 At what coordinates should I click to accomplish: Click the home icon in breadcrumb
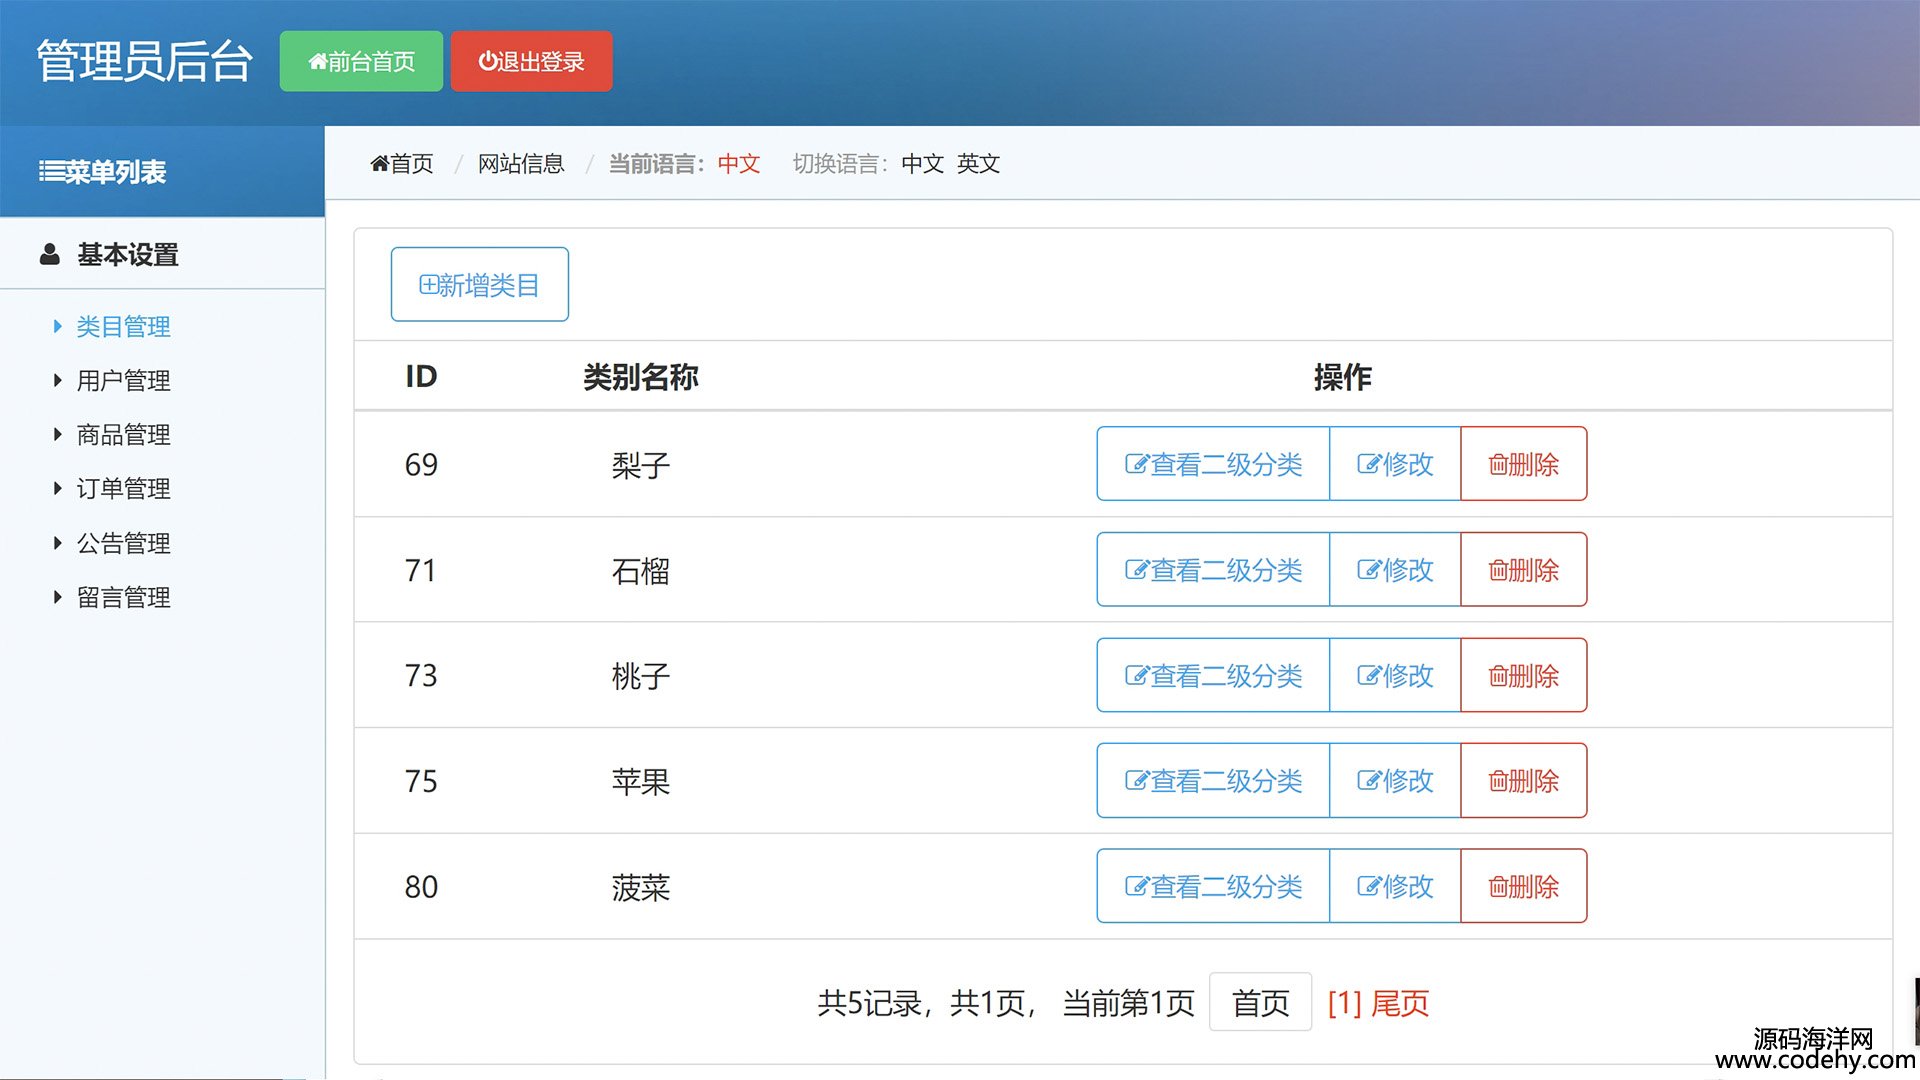(x=379, y=163)
